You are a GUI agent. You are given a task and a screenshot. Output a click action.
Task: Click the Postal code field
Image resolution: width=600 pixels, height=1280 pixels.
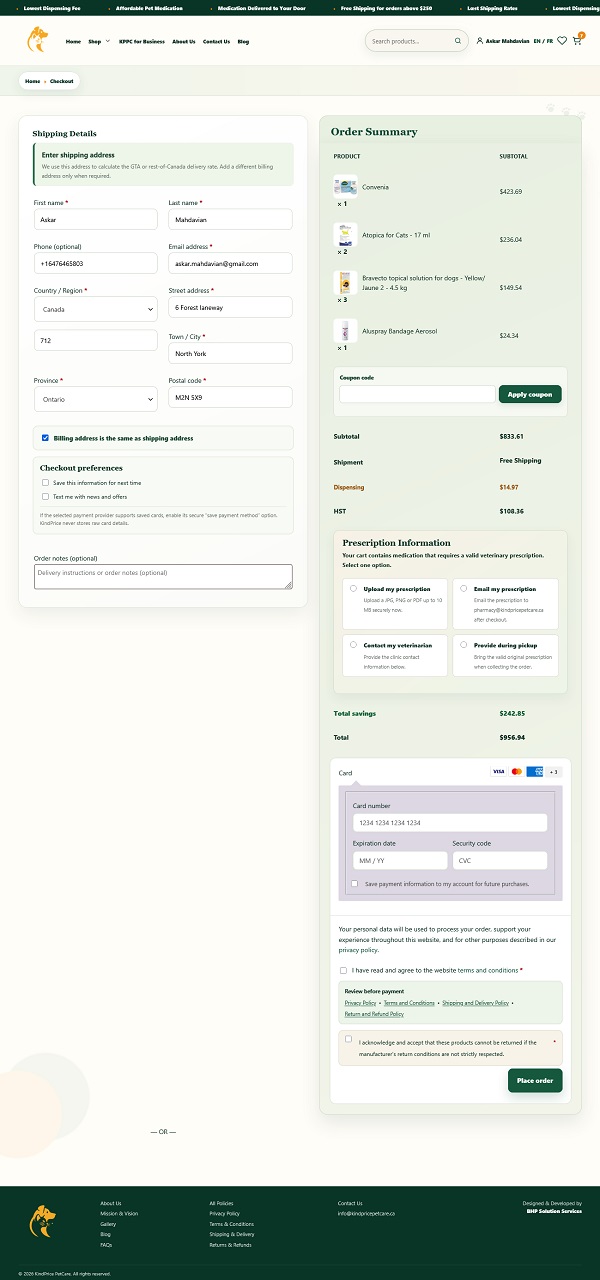[x=230, y=397]
